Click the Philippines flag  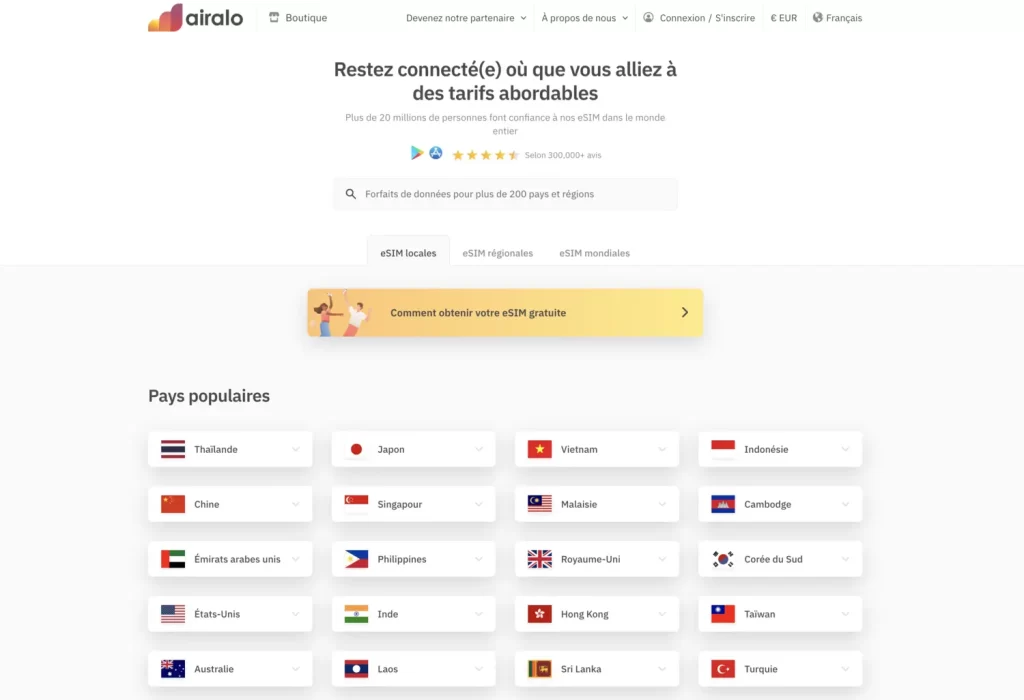pyautogui.click(x=357, y=559)
